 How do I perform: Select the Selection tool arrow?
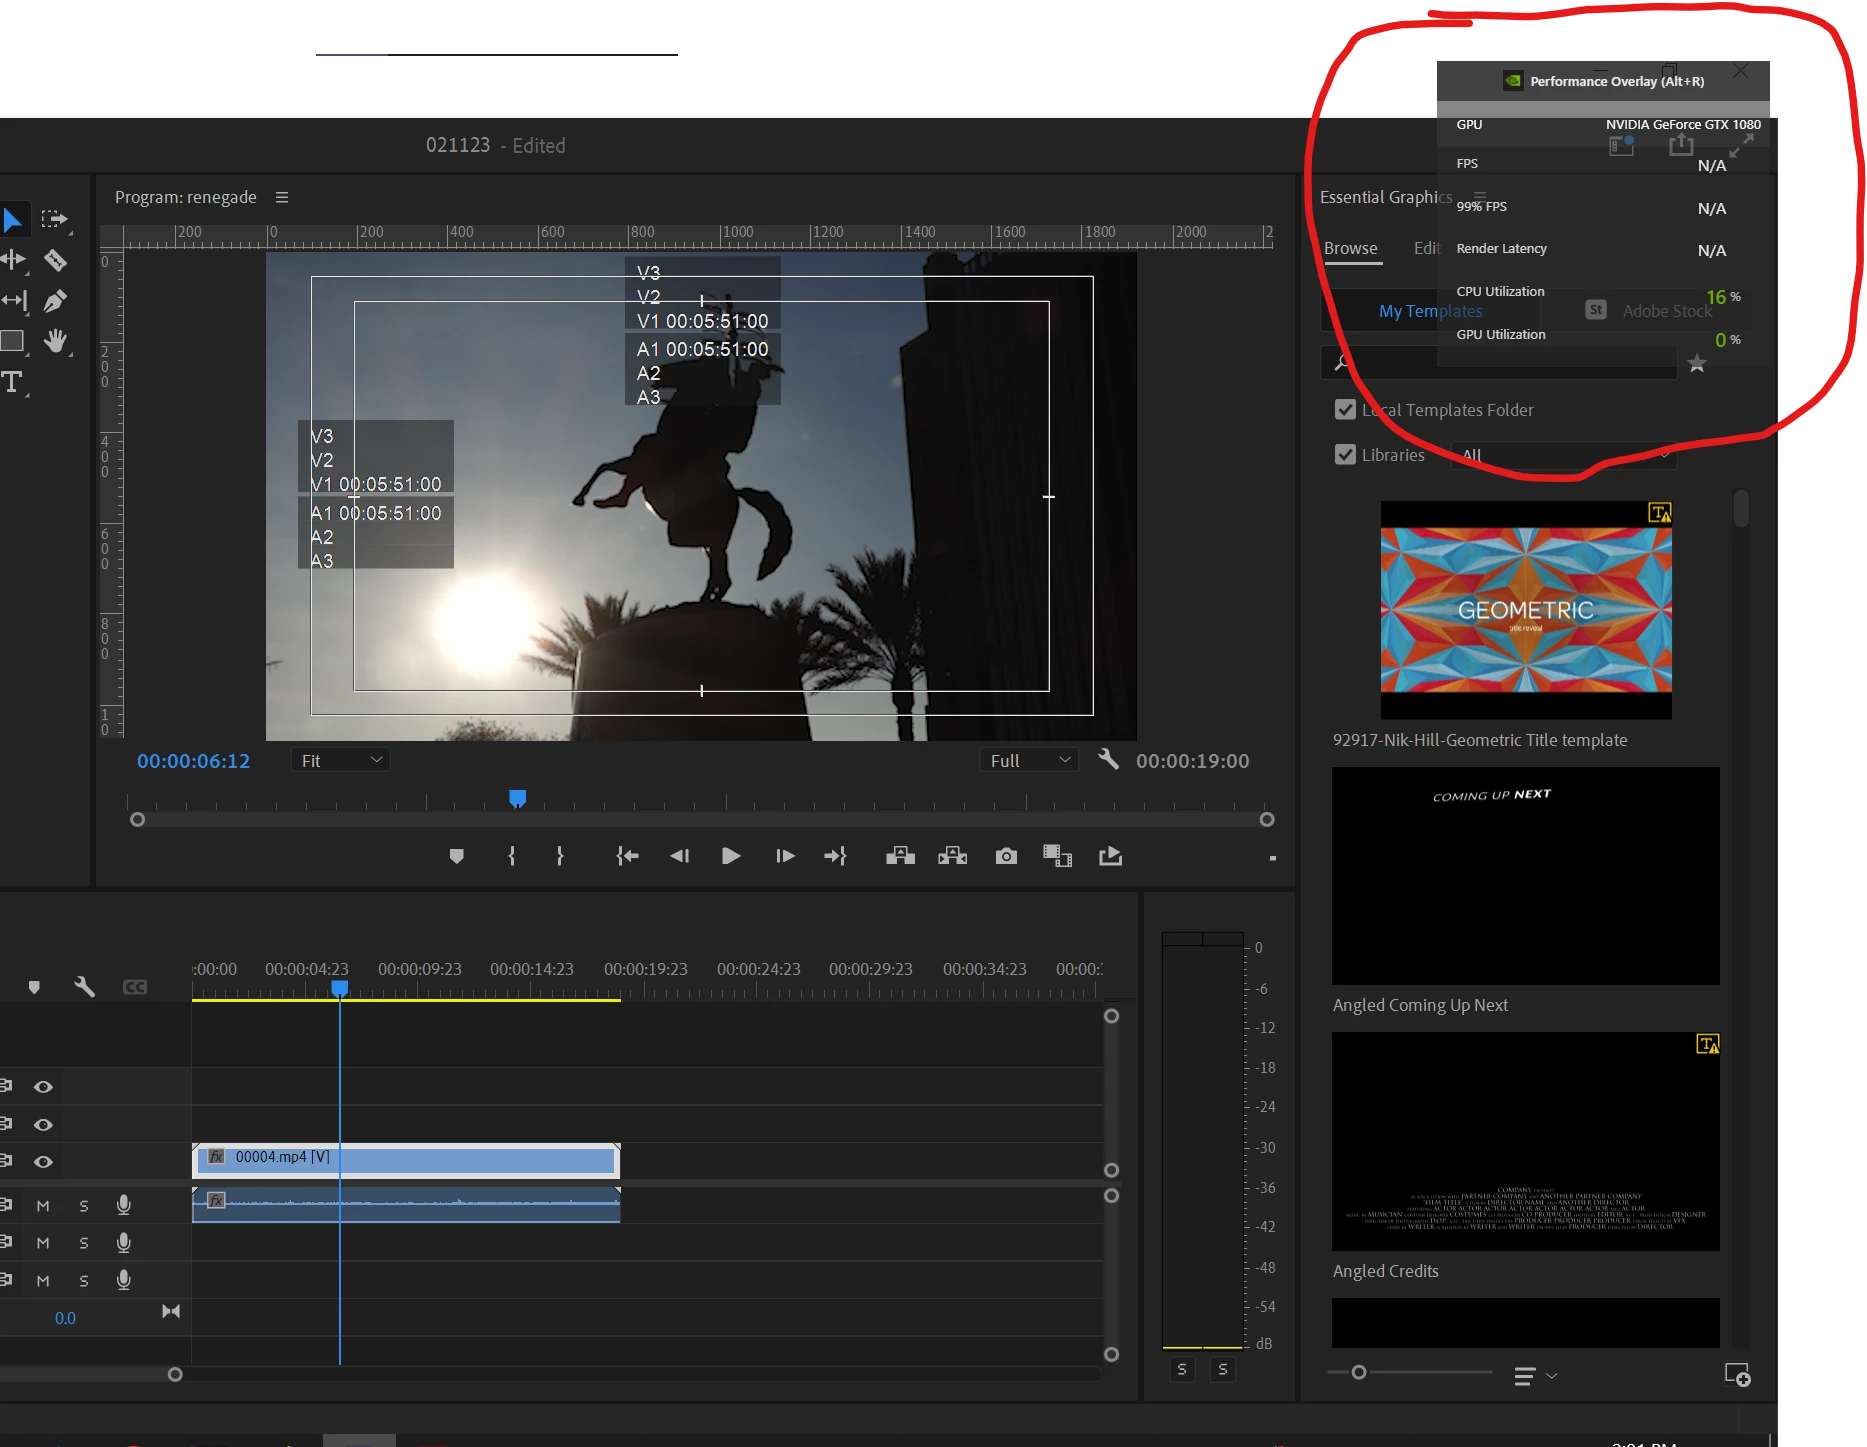pyautogui.click(x=12, y=219)
